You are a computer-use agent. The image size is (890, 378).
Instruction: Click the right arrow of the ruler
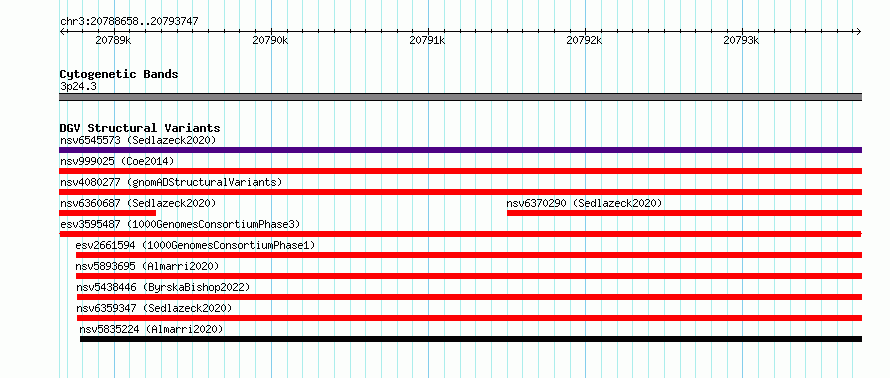click(x=859, y=31)
